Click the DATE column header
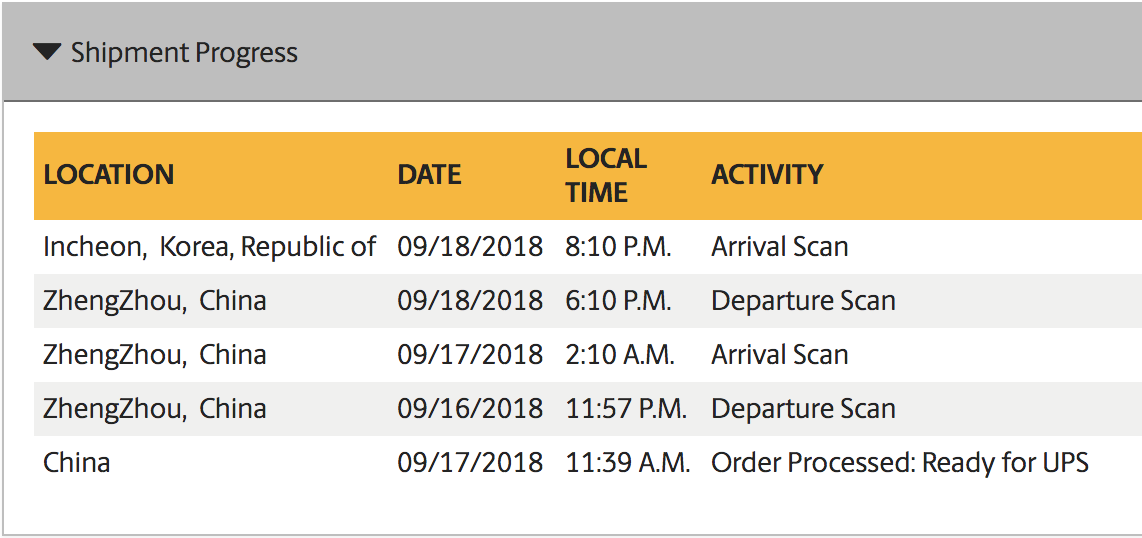 pos(429,175)
